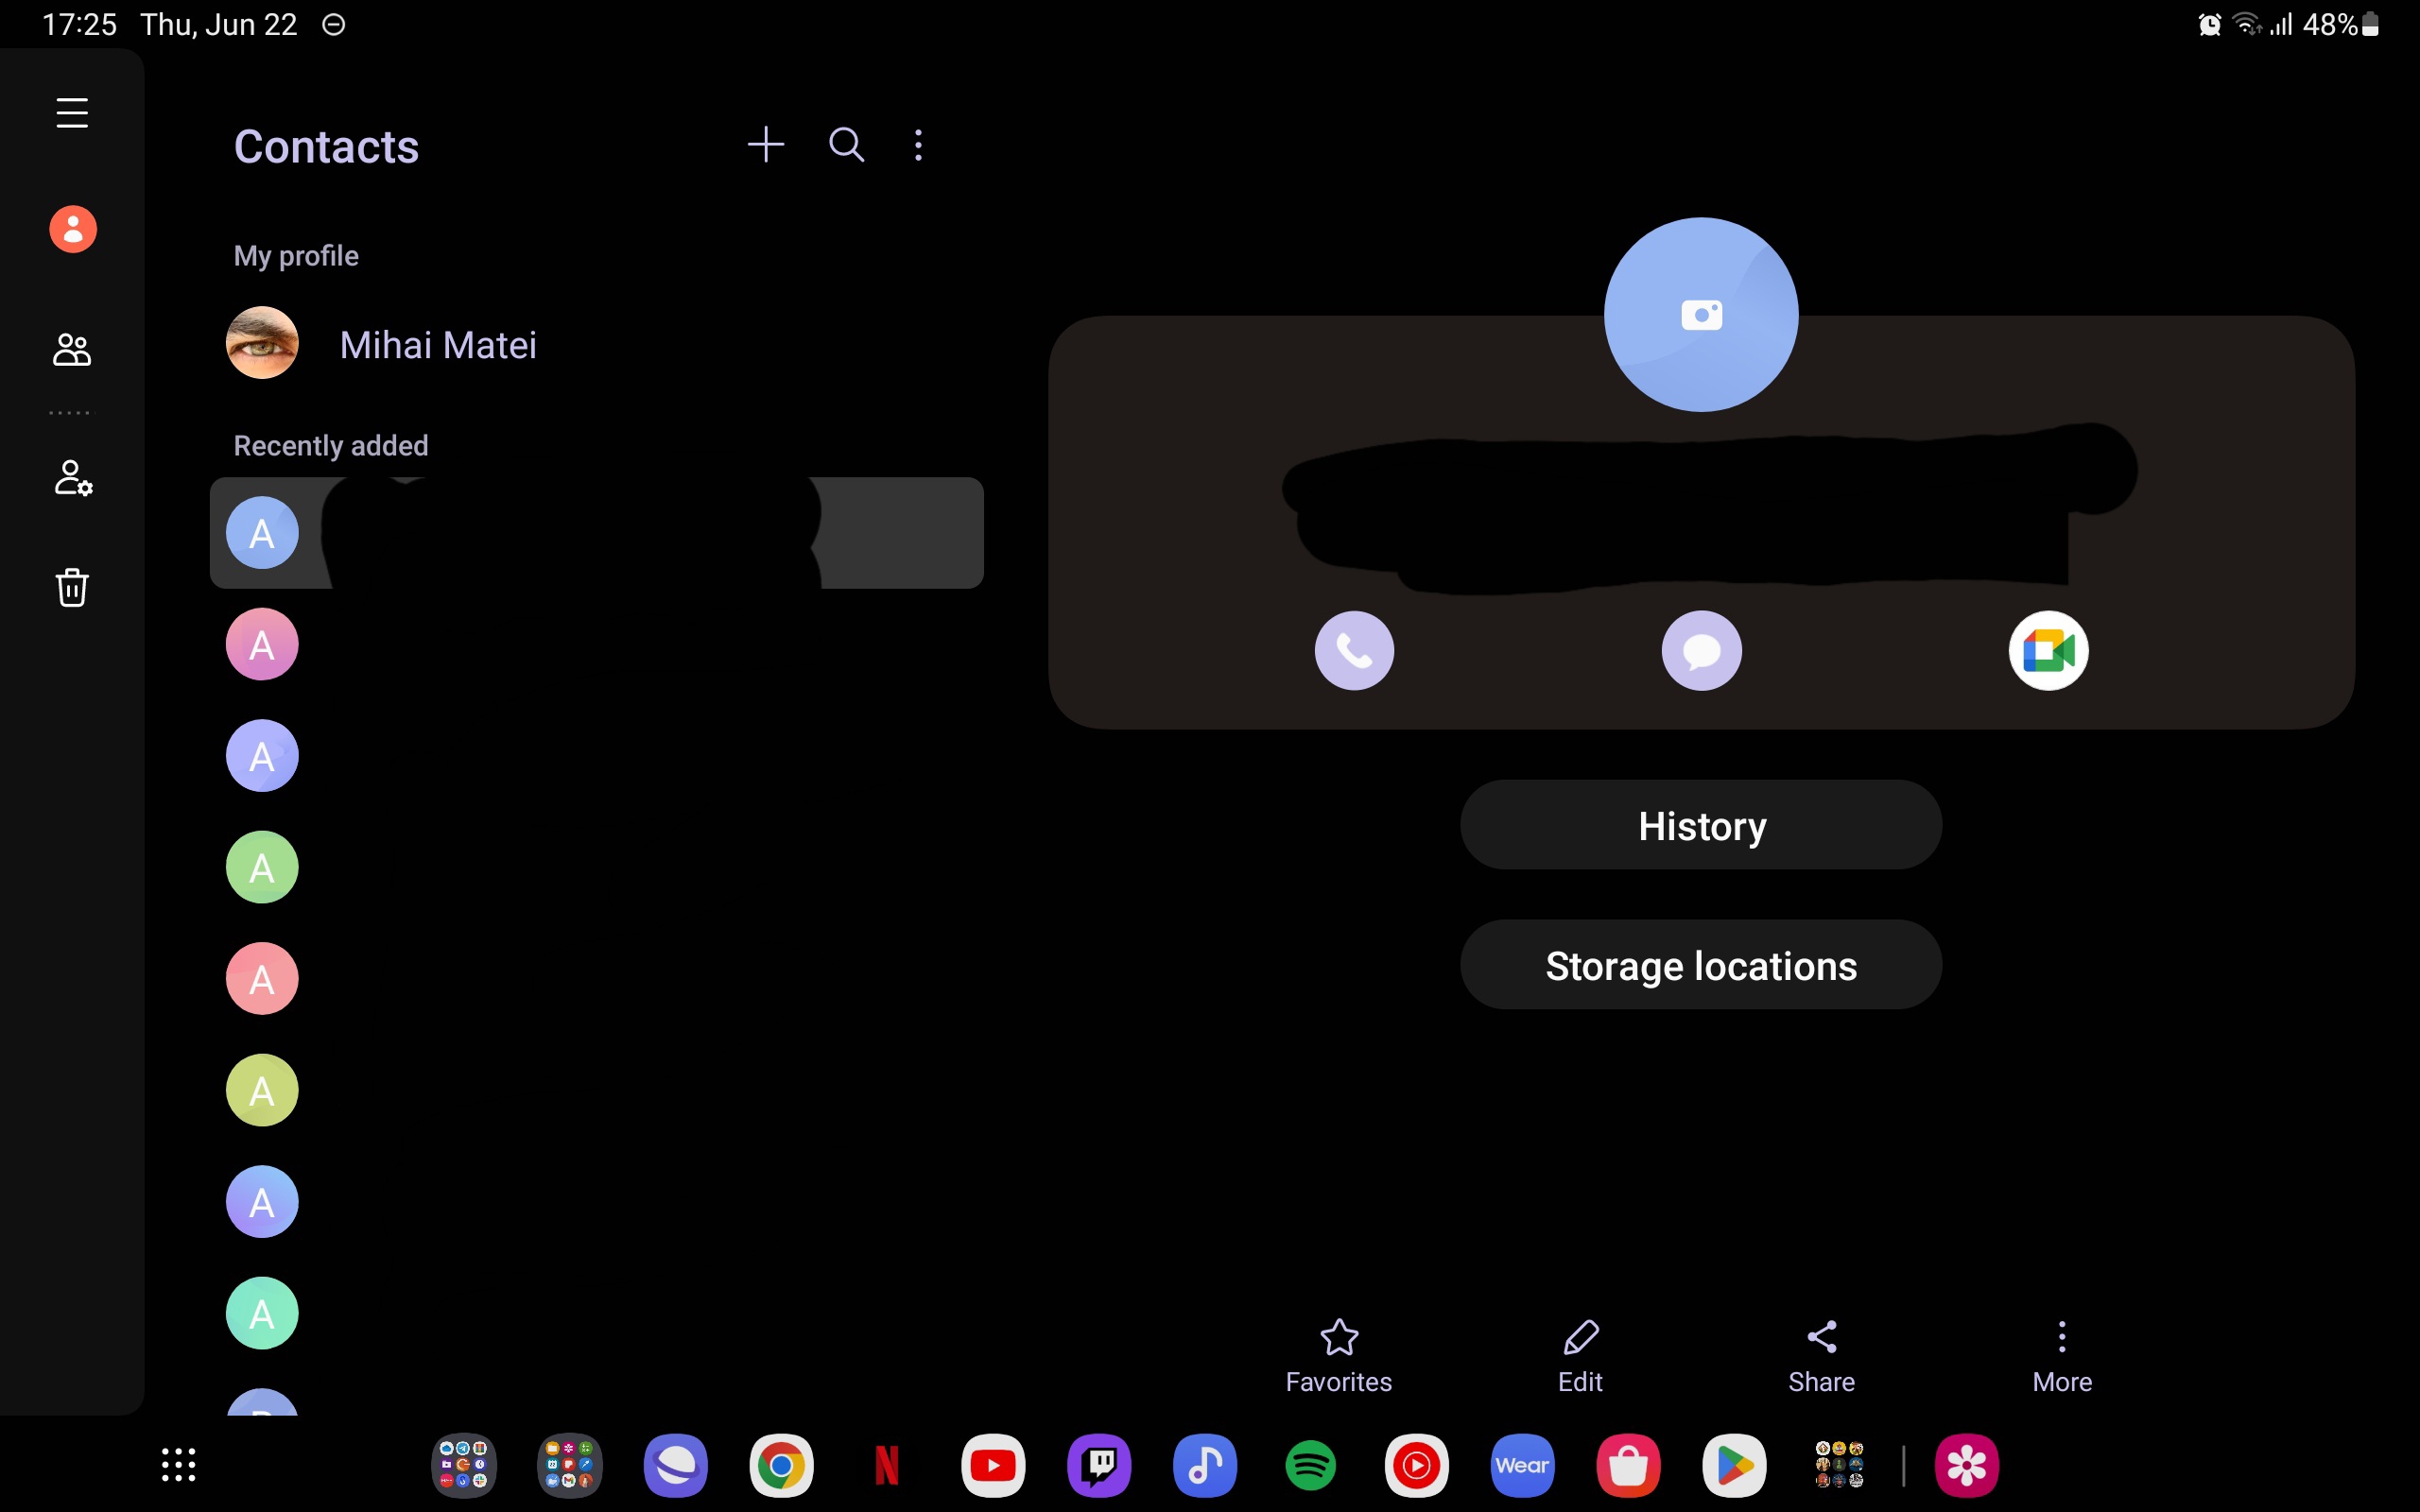The height and width of the screenshot is (1512, 2420).
Task: Expand the More options menu
Action: [x=2062, y=1355]
